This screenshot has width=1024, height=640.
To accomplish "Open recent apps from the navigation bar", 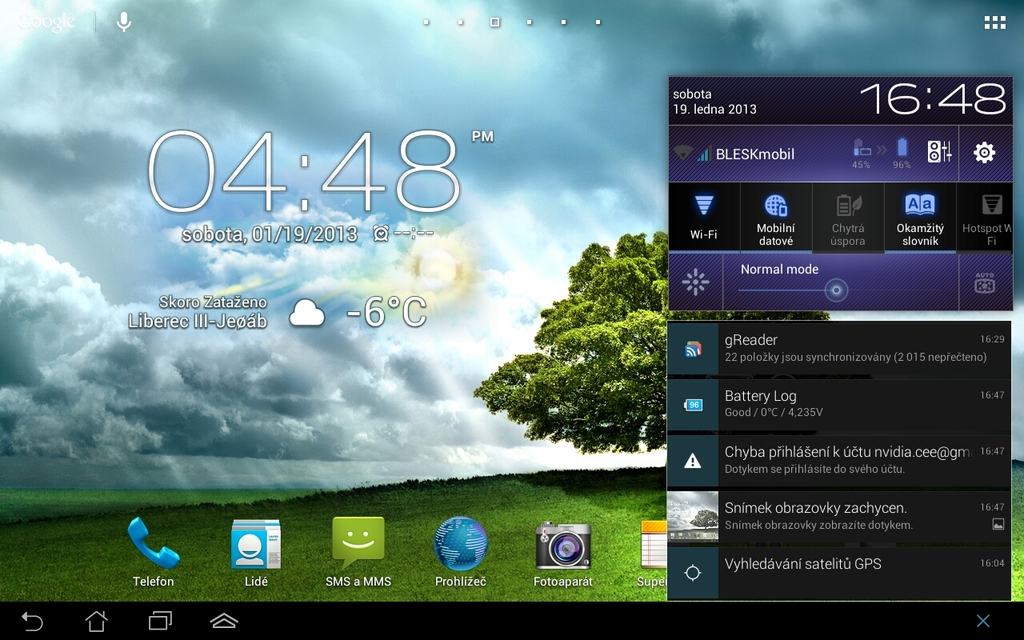I will click(x=161, y=620).
